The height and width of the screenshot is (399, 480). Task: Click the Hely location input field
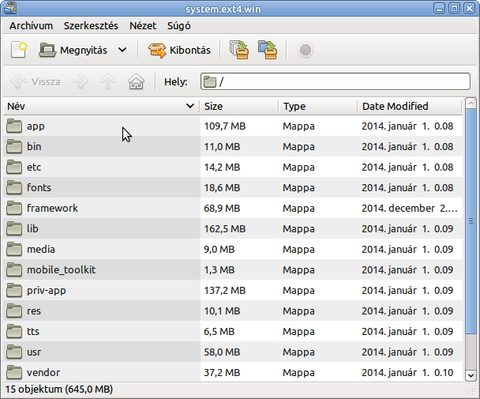pyautogui.click(x=335, y=82)
